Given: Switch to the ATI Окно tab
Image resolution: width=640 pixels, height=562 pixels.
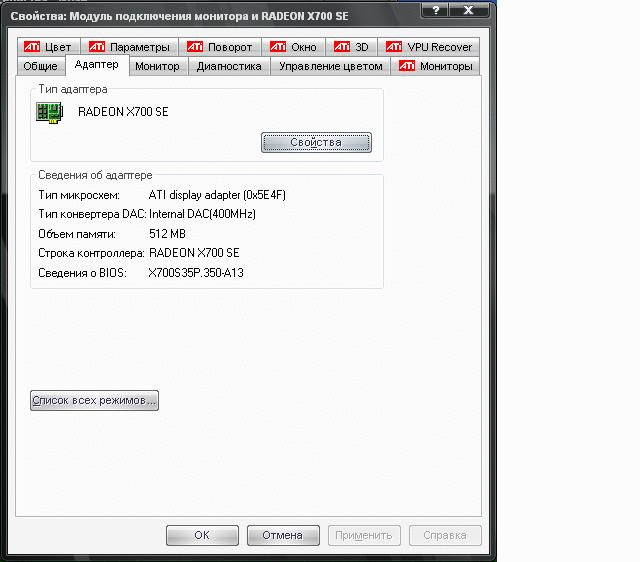Looking at the screenshot, I should pyautogui.click(x=293, y=47).
